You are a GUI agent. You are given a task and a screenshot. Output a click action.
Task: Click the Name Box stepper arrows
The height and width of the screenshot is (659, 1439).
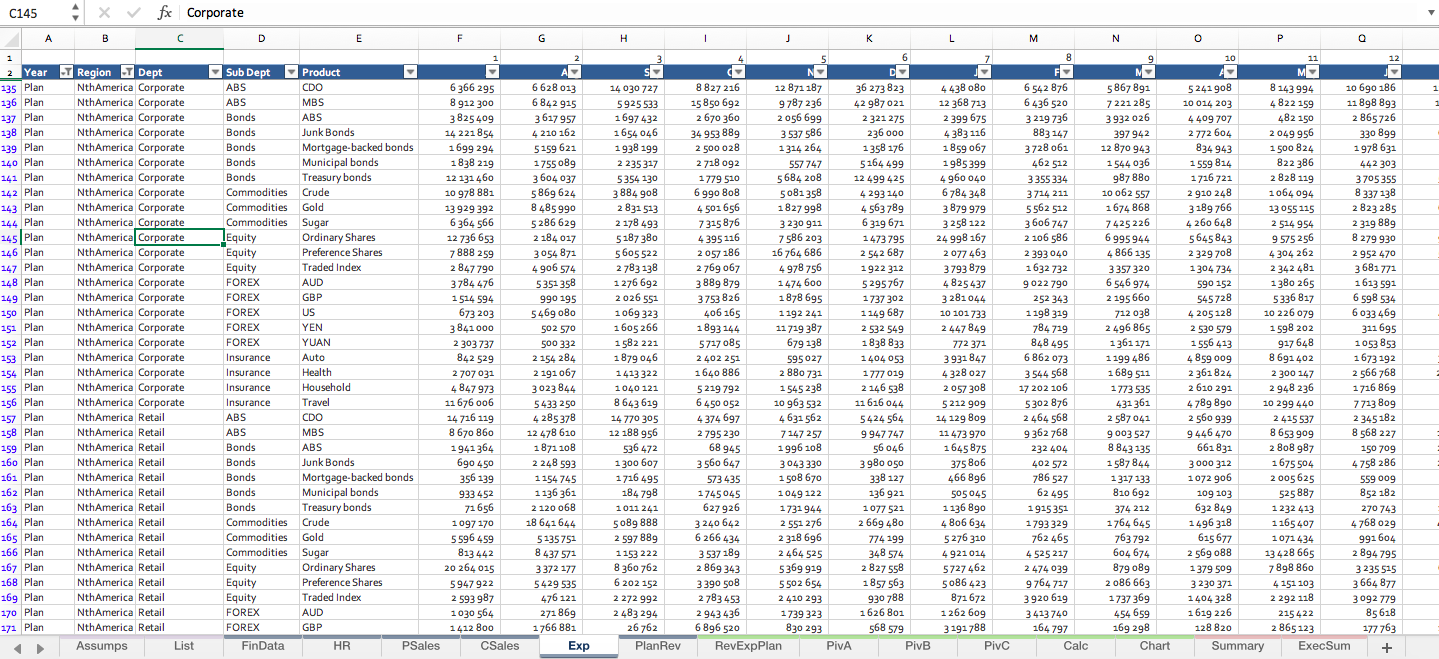pyautogui.click(x=74, y=12)
